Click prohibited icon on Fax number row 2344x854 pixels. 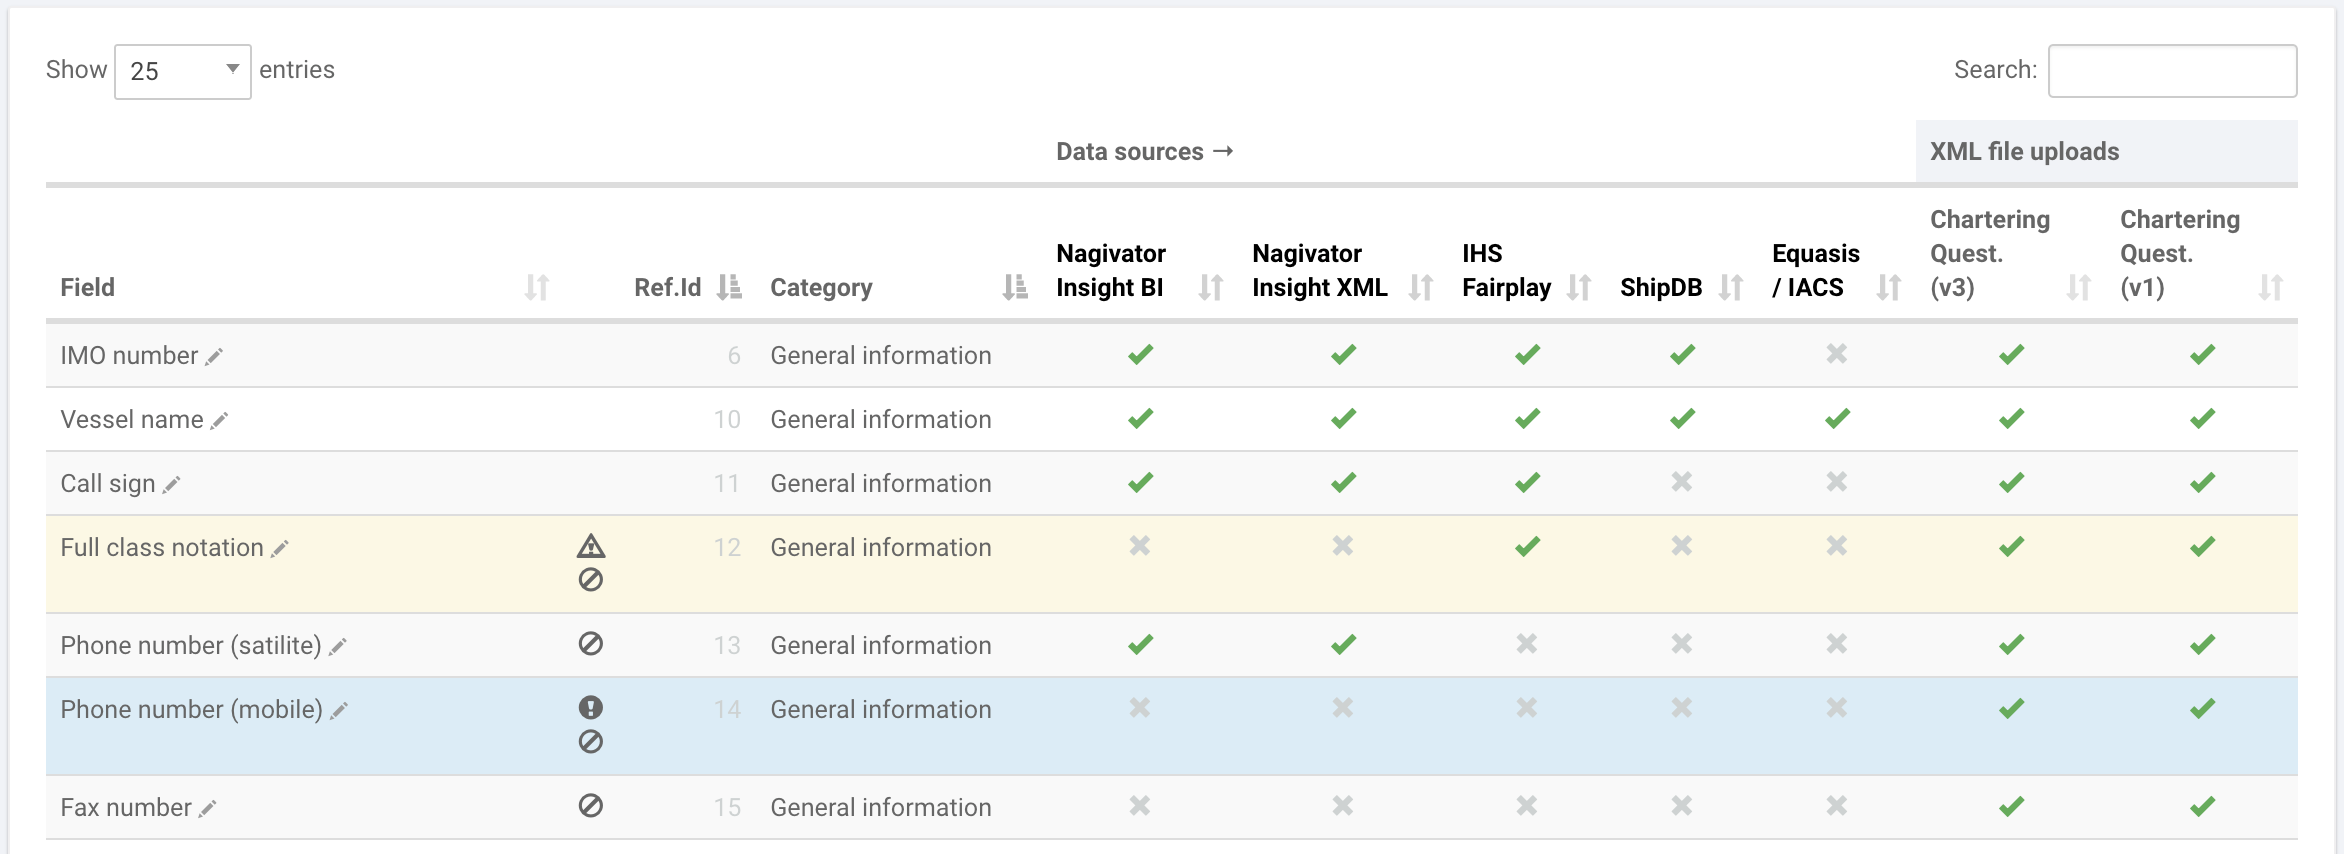[x=591, y=806]
